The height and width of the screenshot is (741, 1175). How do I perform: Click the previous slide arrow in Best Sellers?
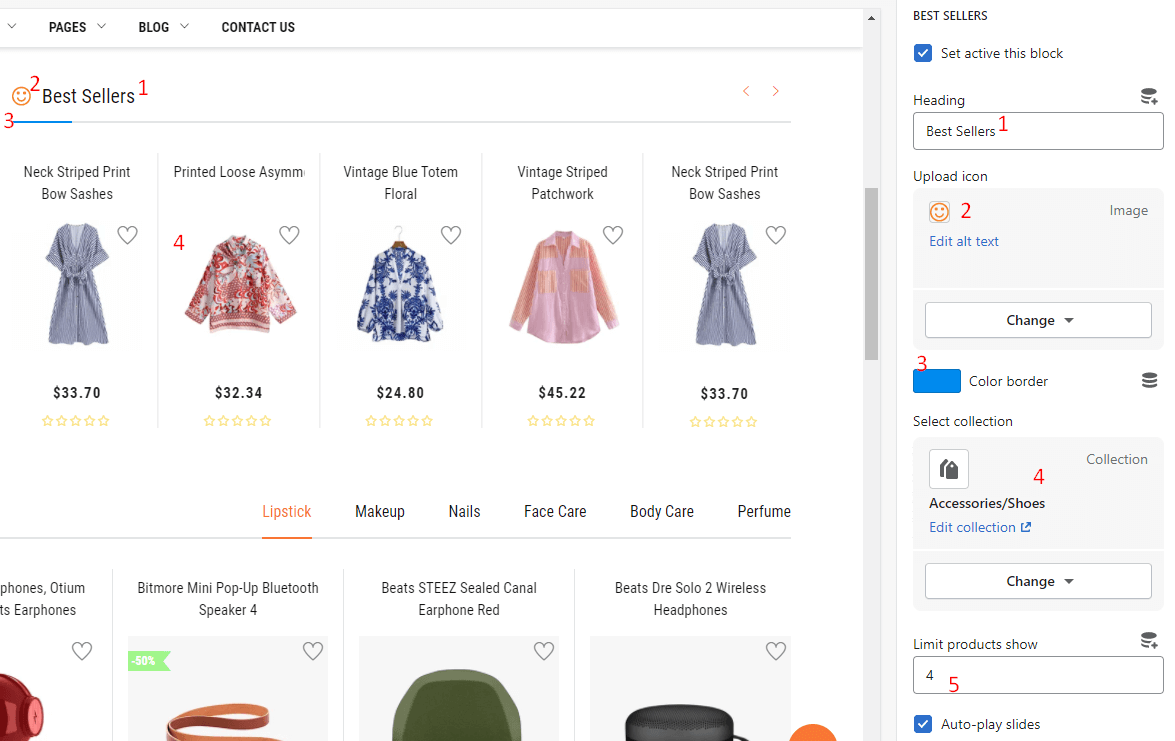746,92
